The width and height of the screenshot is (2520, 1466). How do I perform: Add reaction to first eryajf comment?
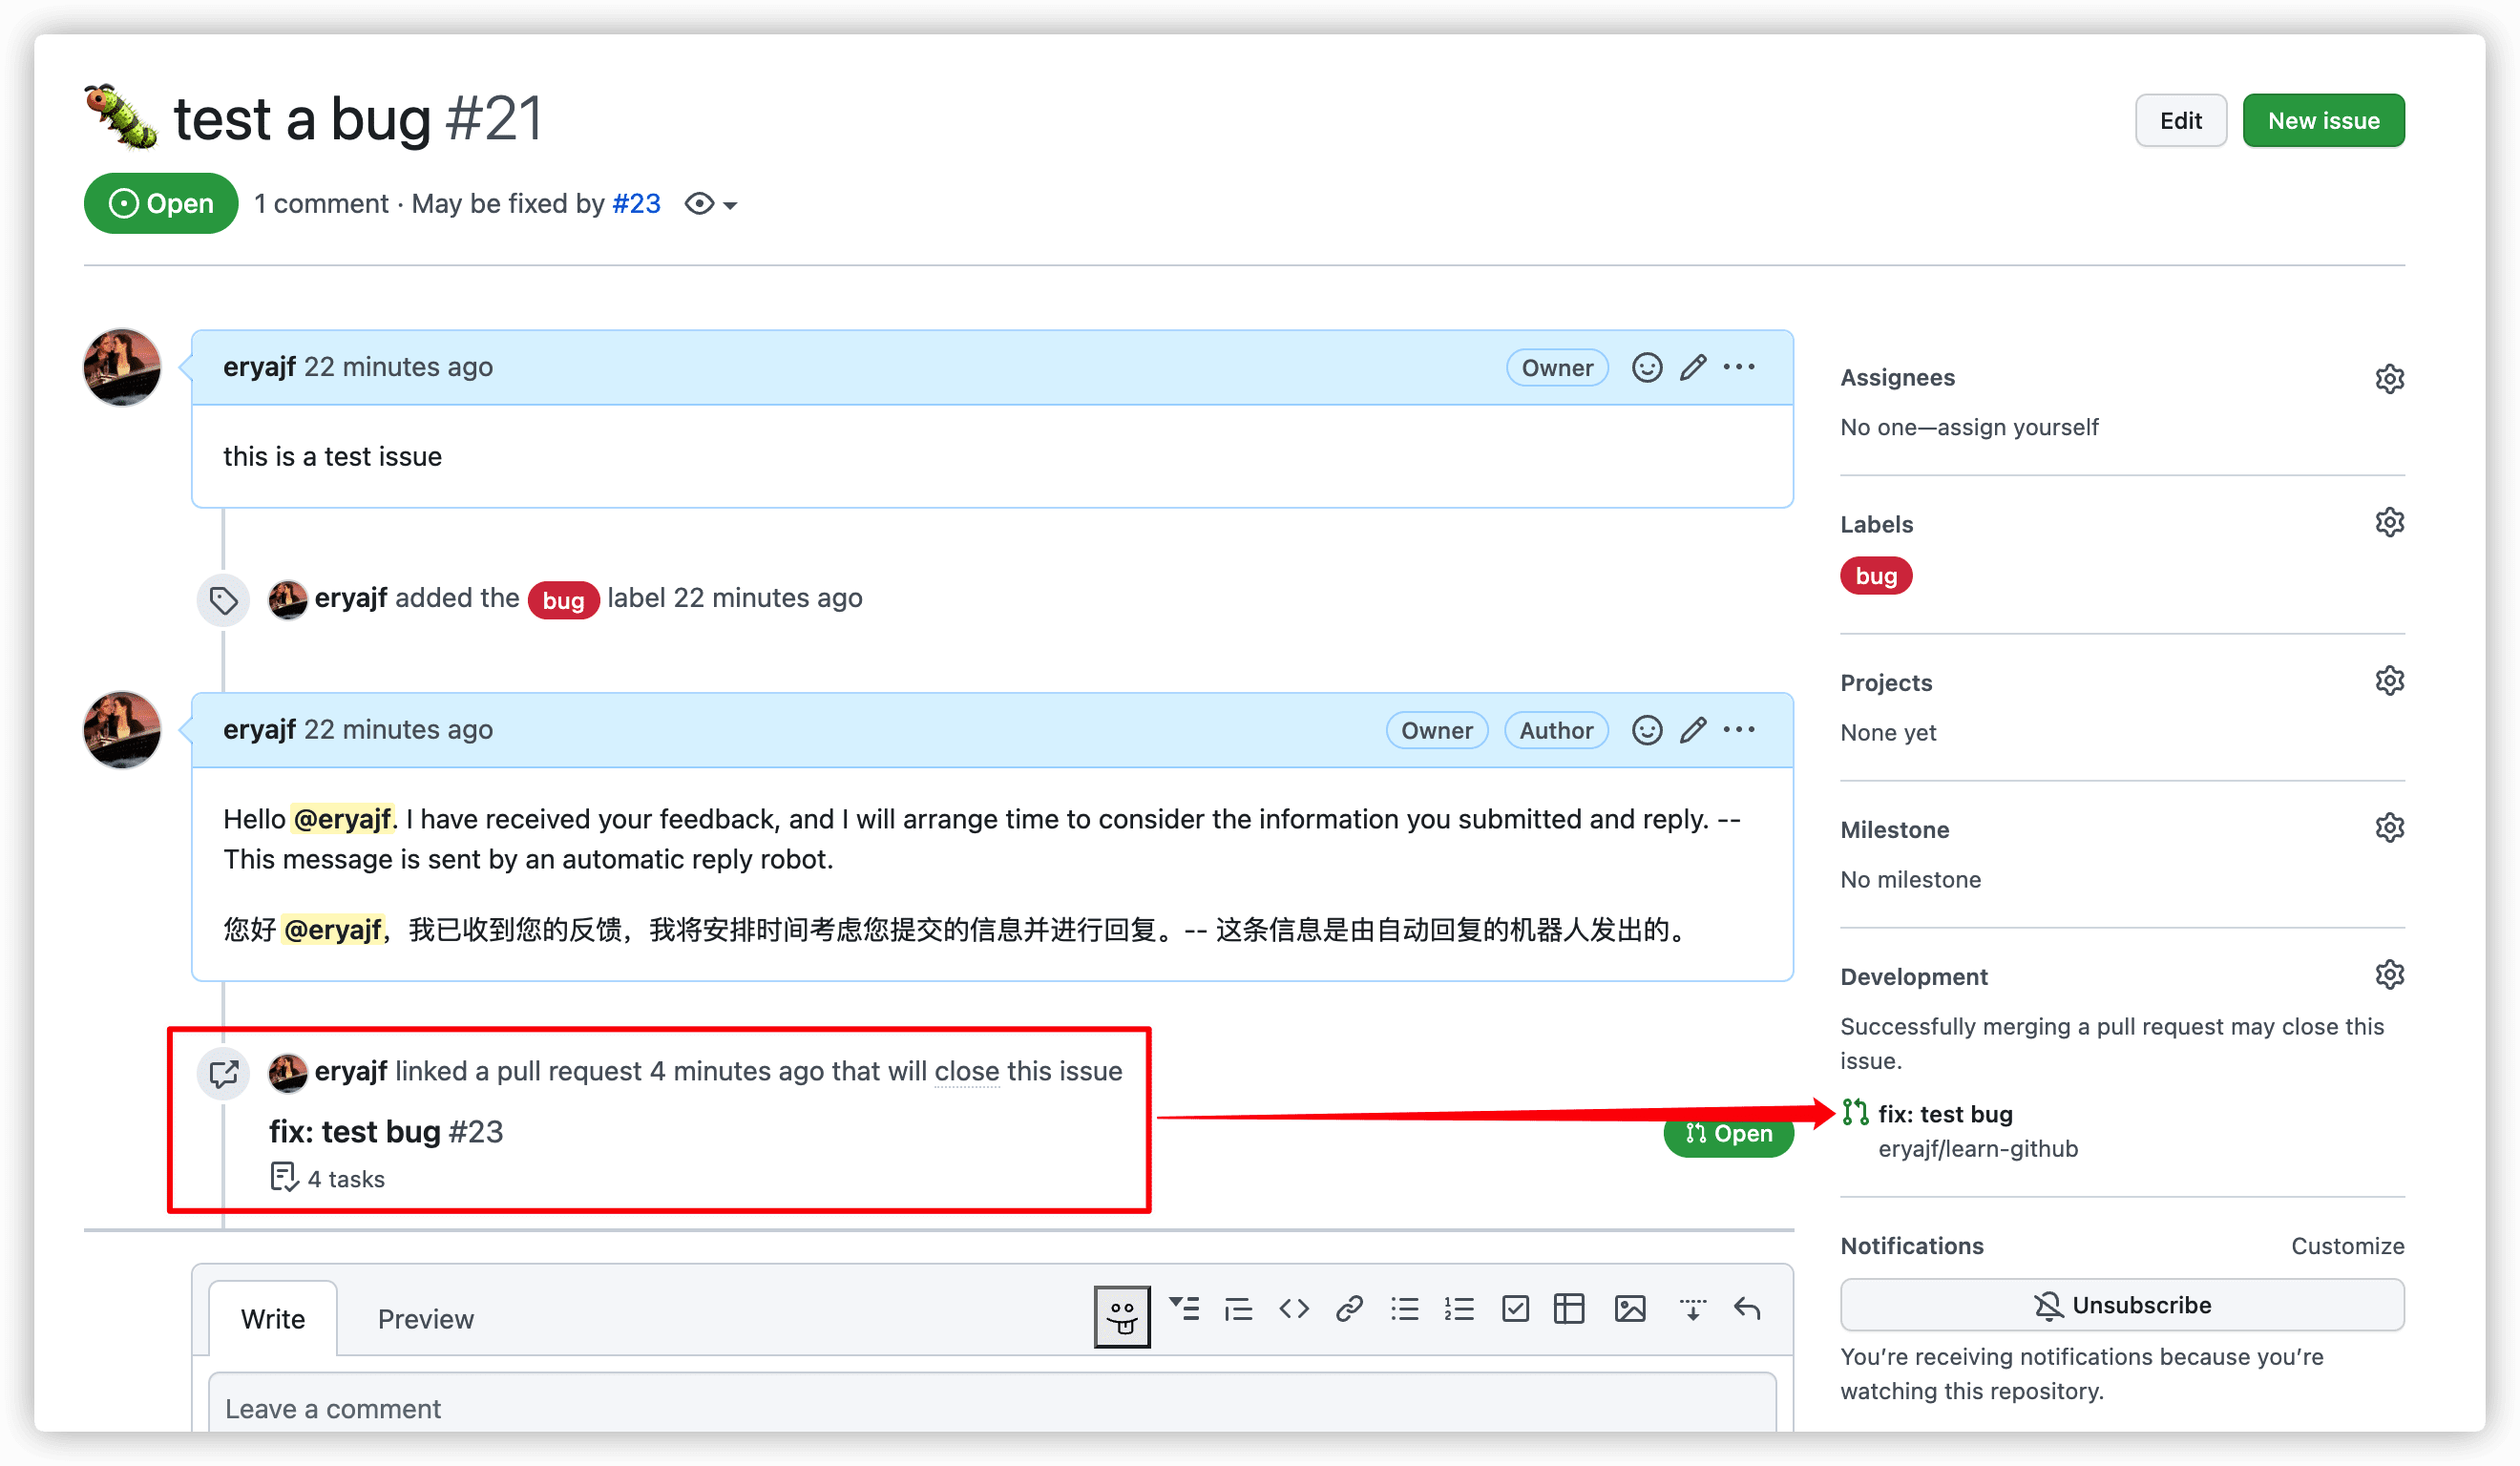click(x=1647, y=368)
